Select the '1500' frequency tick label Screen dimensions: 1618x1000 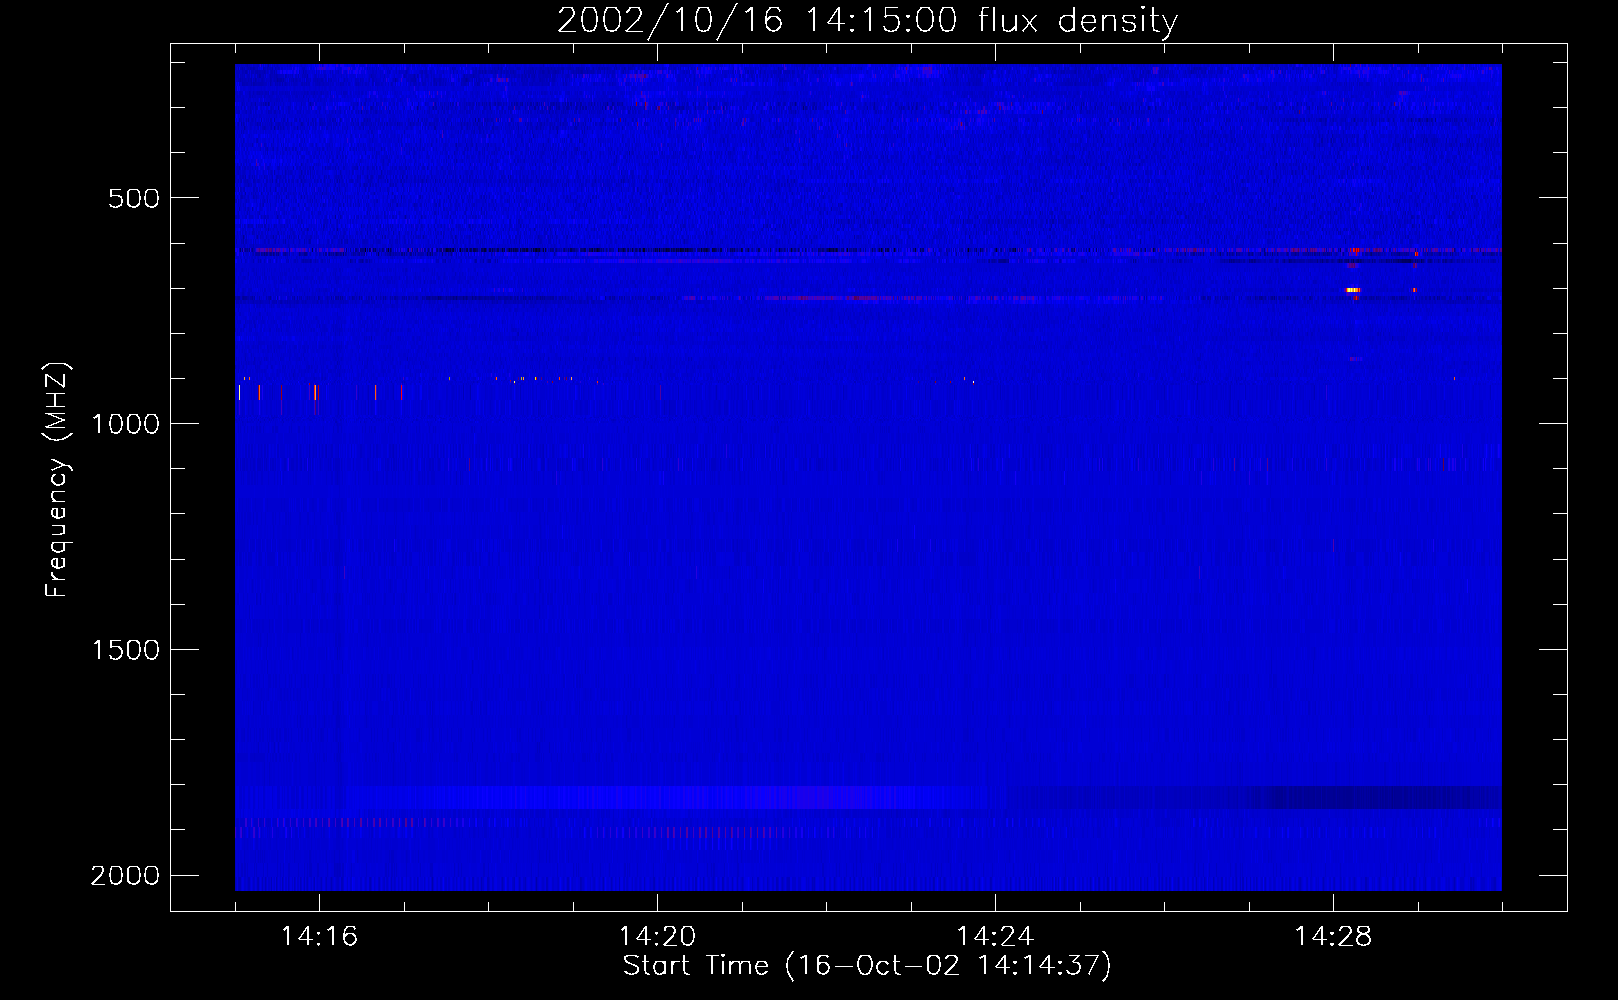pyautogui.click(x=125, y=650)
